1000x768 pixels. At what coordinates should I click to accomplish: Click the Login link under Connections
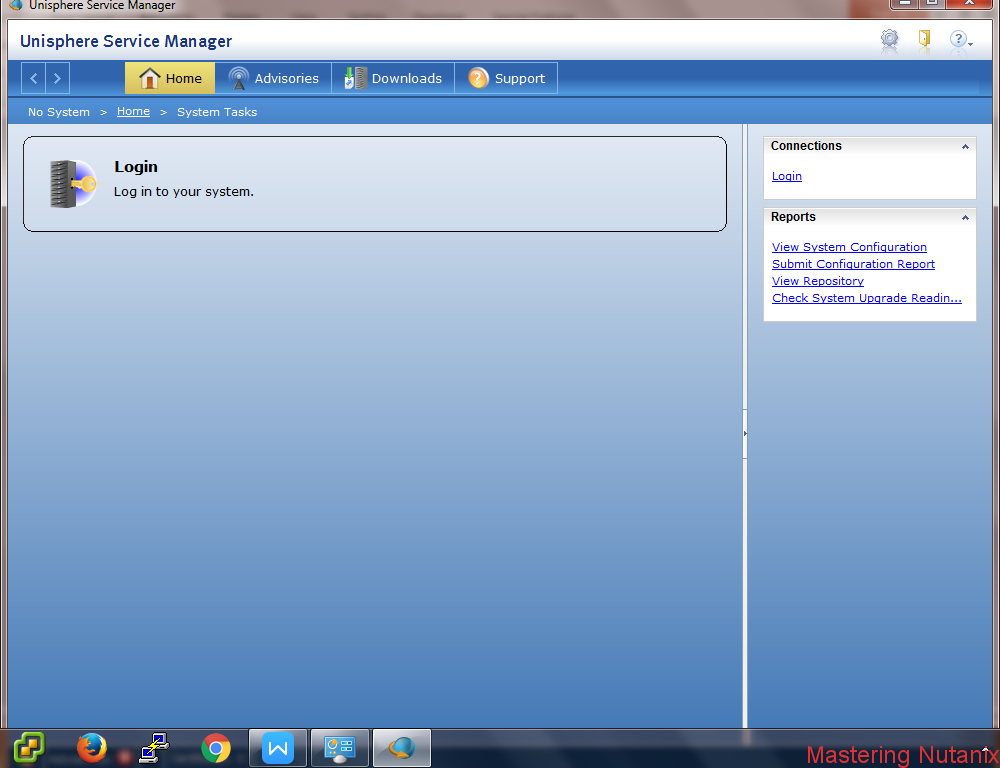coord(787,176)
